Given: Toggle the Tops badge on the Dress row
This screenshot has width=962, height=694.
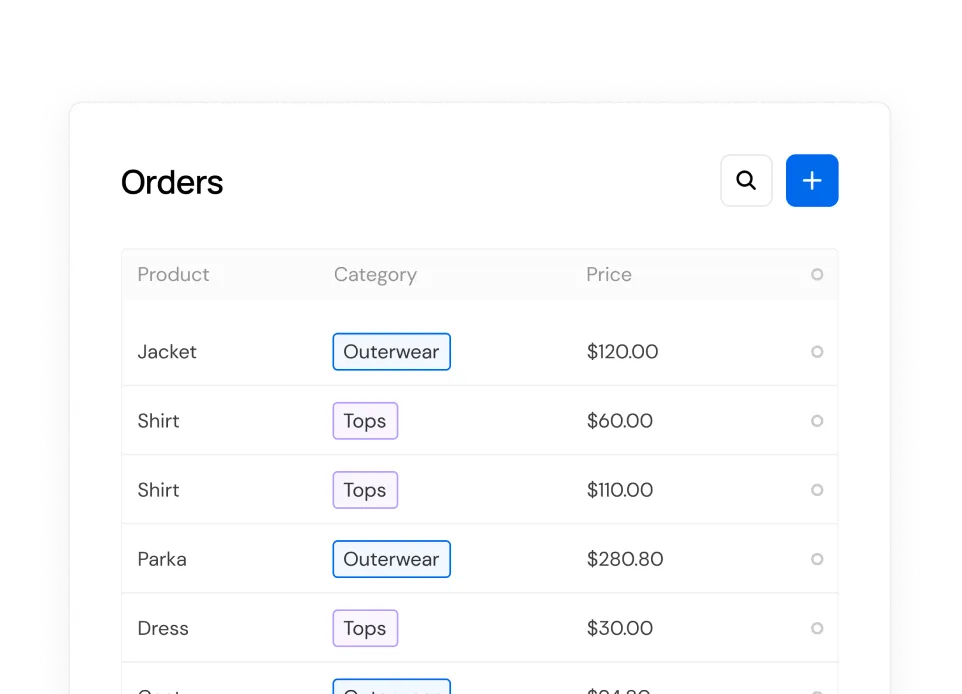Looking at the screenshot, I should 364,627.
